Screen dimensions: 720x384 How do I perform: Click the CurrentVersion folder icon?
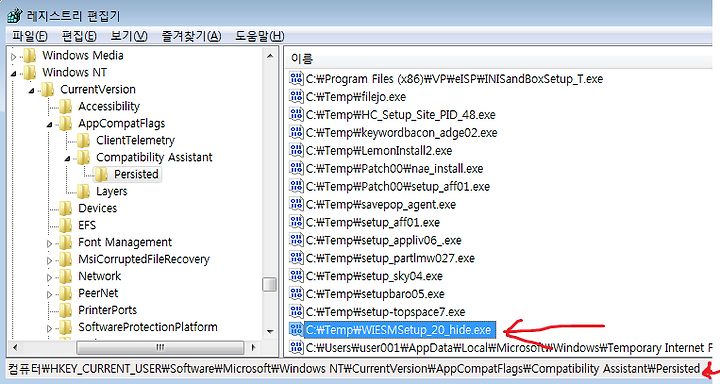tap(47, 90)
